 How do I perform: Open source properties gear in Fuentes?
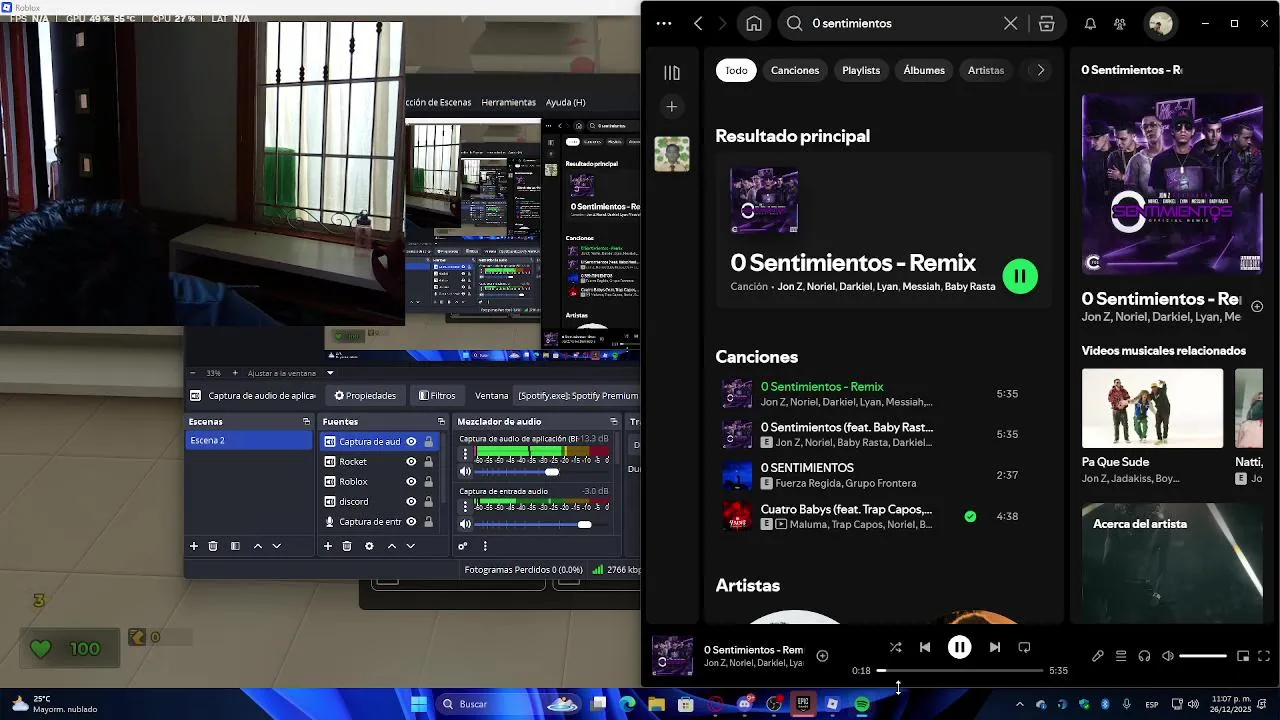pos(369,546)
